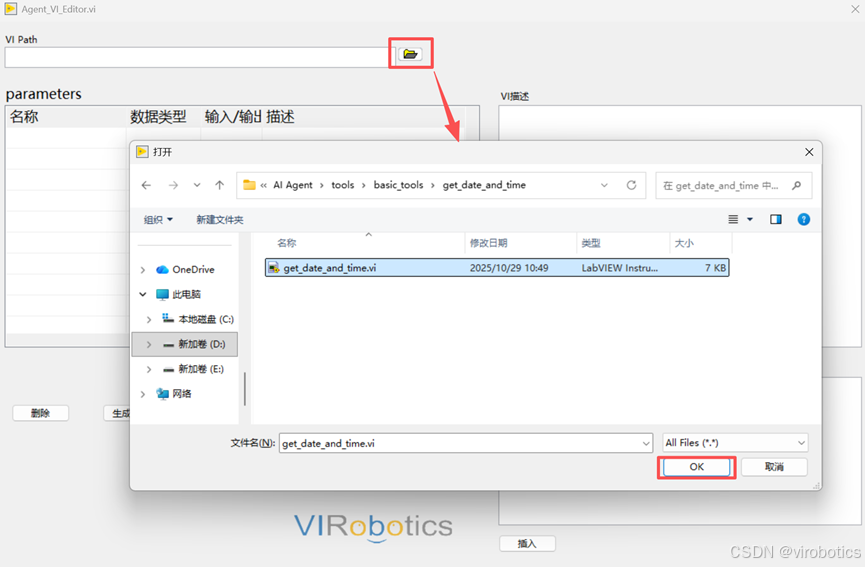
Task: Click the VI Path input field
Action: [x=199, y=57]
